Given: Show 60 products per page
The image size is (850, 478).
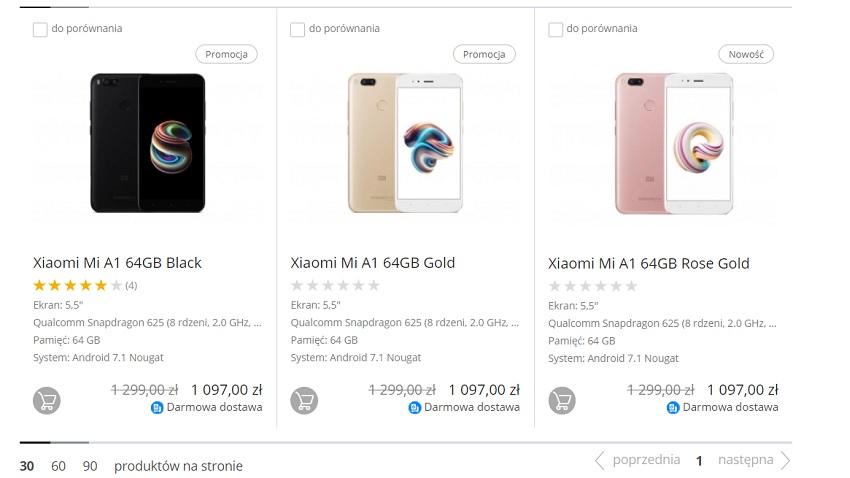Looking at the screenshot, I should click(59, 466).
